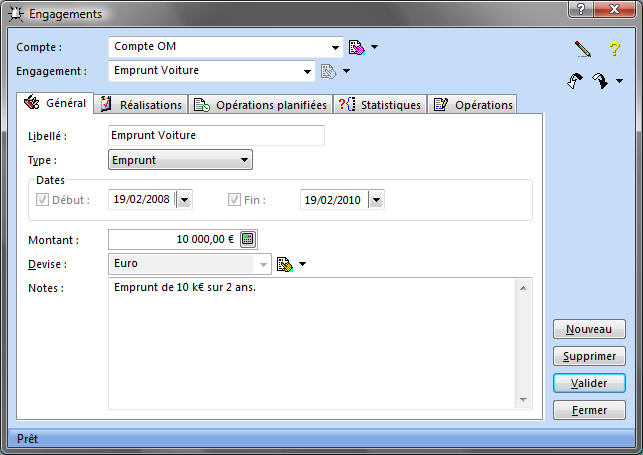Click the edit icon next to Engagement combo
The width and height of the screenshot is (643, 455).
click(327, 71)
